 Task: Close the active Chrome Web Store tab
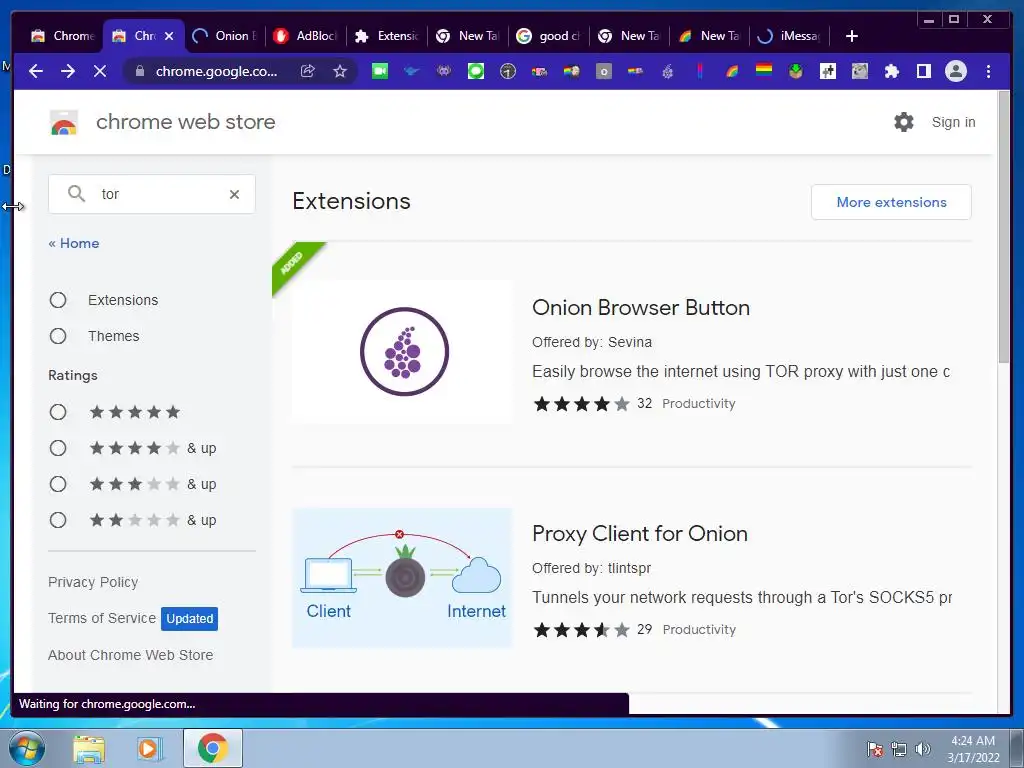tap(169, 36)
